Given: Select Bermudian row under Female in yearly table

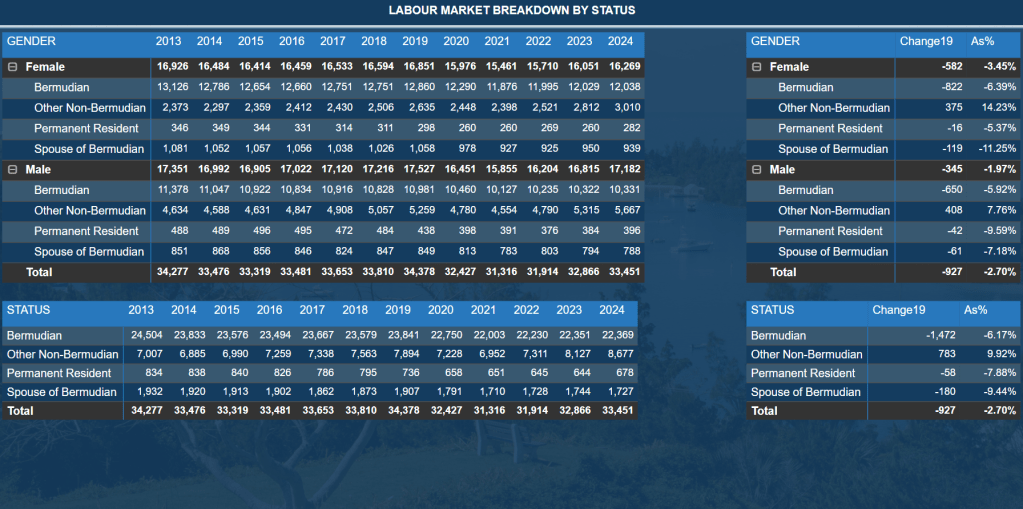Looking at the screenshot, I should tap(61, 88).
